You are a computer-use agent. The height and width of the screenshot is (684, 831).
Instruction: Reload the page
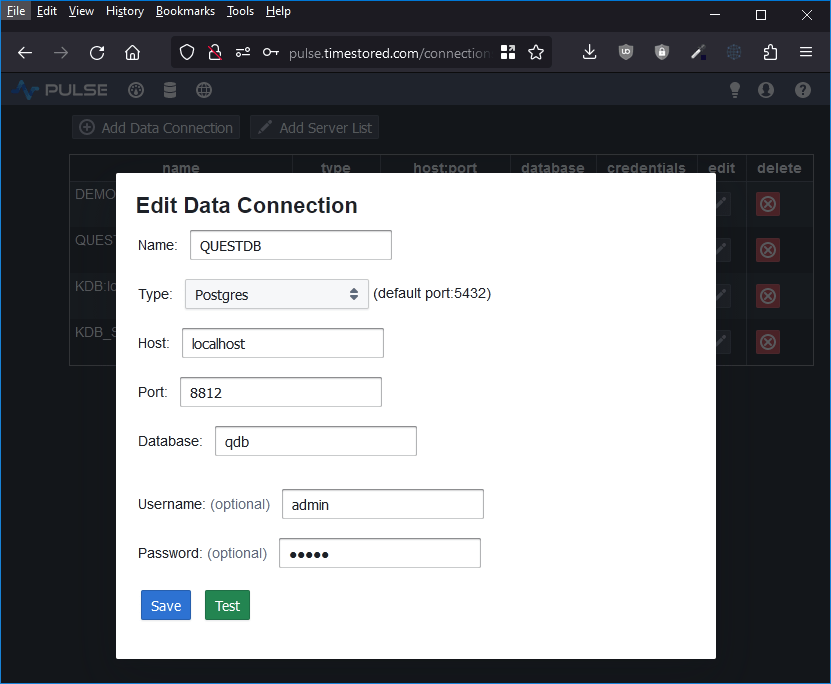(97, 53)
